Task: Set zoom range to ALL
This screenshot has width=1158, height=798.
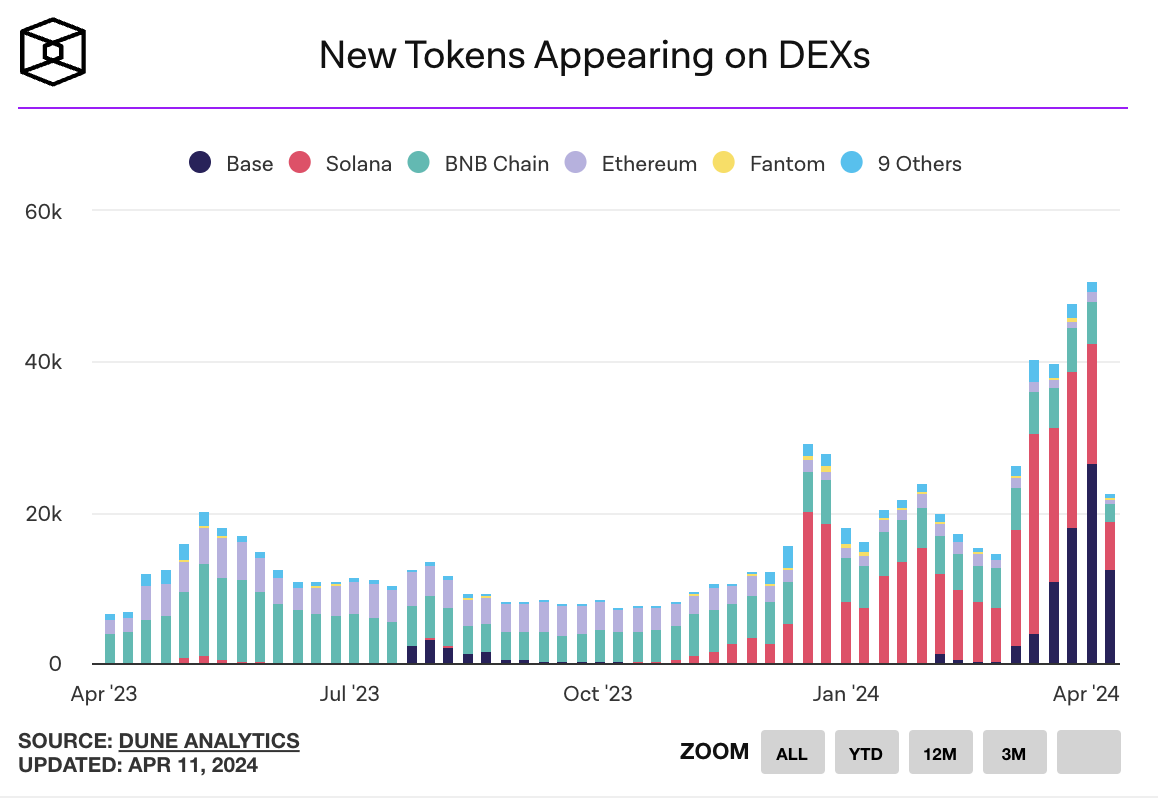Action: [x=791, y=752]
